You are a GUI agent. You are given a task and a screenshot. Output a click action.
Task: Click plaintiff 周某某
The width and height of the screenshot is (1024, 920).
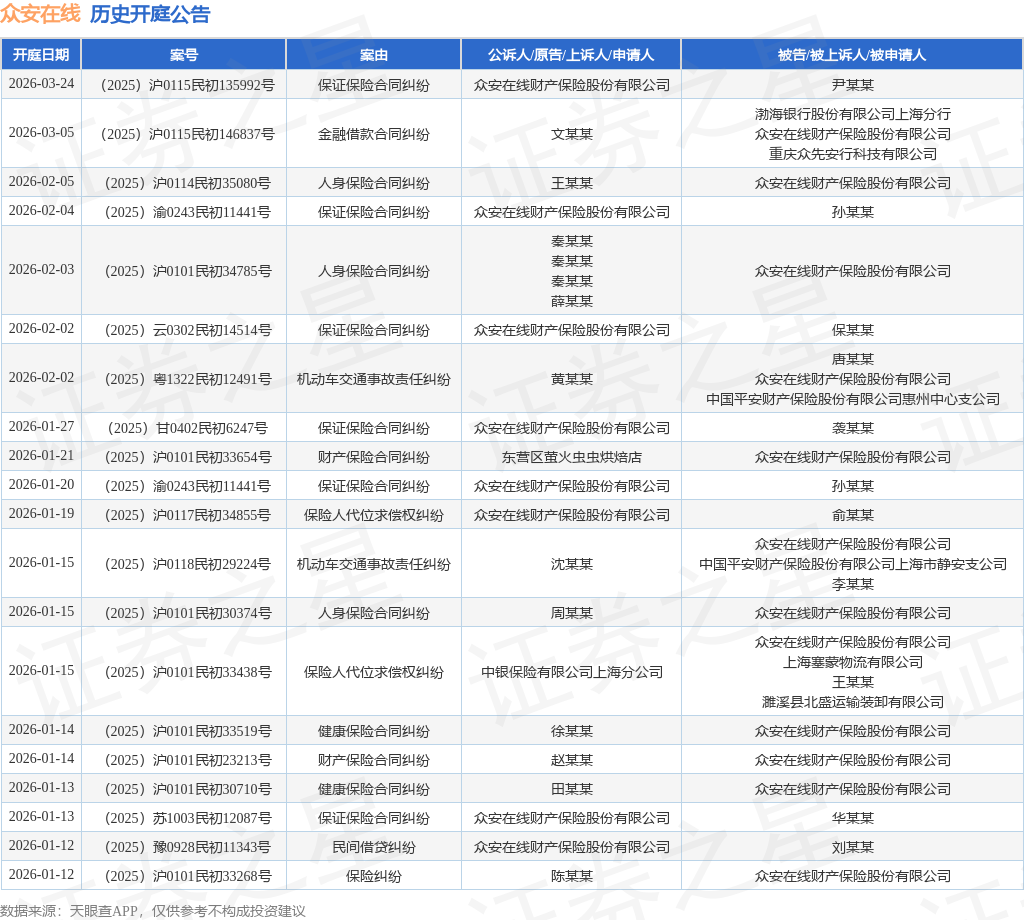(571, 613)
